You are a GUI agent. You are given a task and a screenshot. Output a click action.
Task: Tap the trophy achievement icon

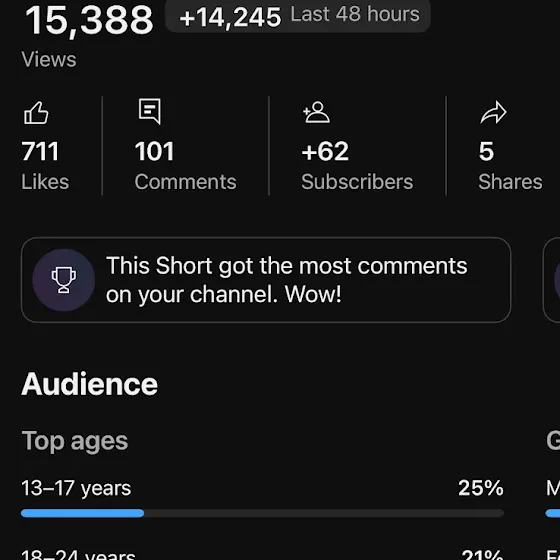point(64,280)
